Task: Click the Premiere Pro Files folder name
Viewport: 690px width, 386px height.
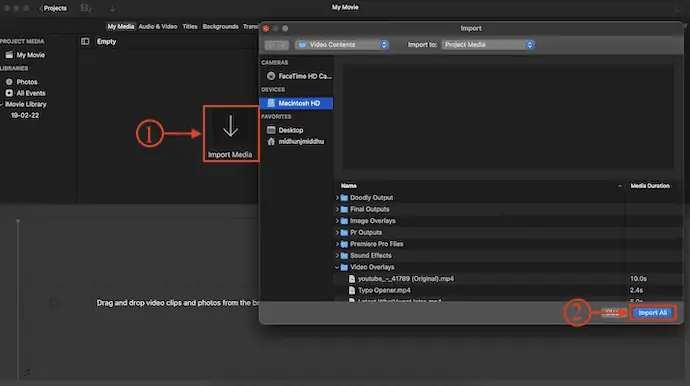Action: point(377,244)
